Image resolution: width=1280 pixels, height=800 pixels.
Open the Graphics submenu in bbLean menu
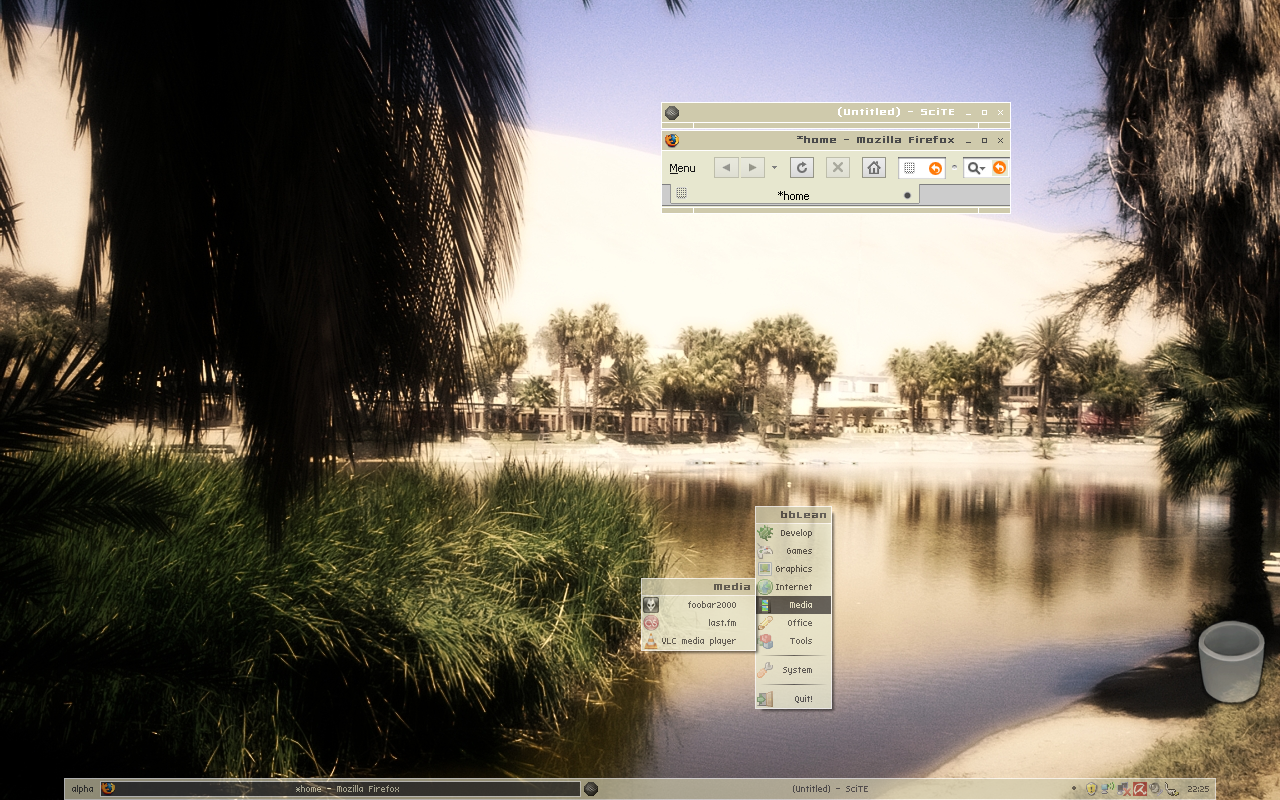click(794, 569)
